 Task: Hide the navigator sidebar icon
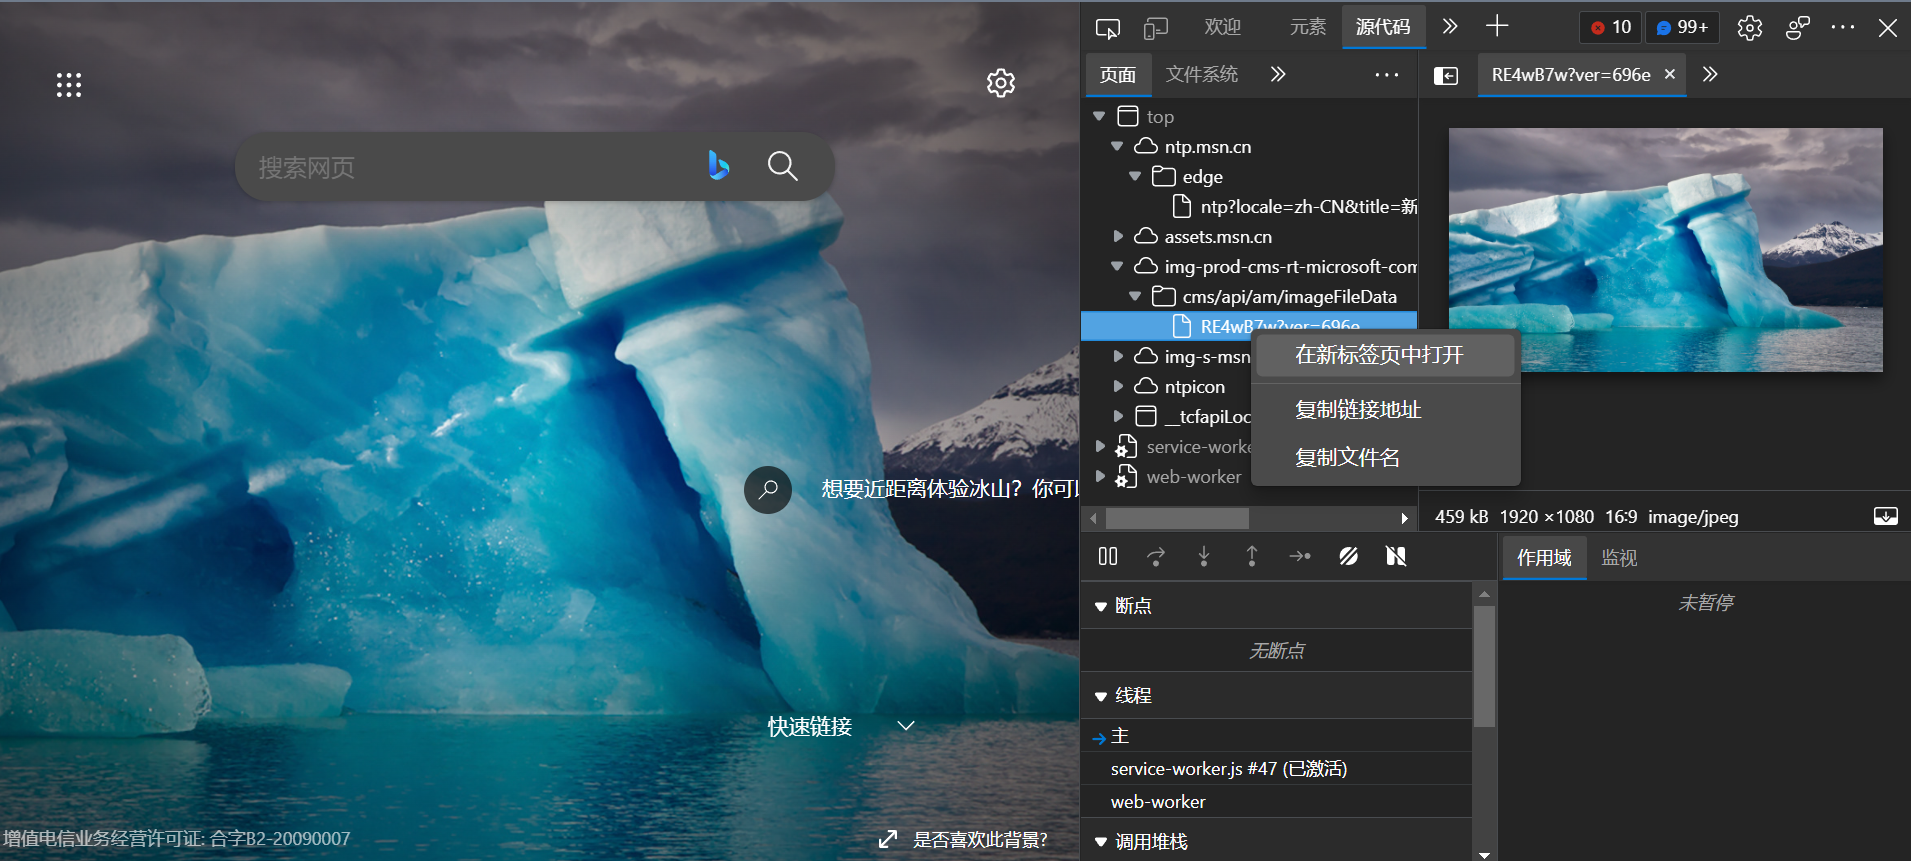coord(1446,76)
